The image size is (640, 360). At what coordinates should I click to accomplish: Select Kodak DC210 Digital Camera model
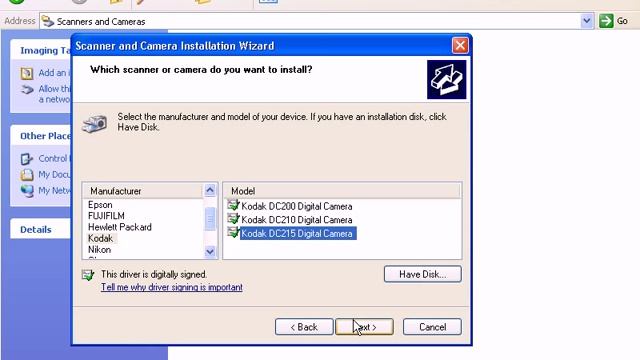[297, 220]
